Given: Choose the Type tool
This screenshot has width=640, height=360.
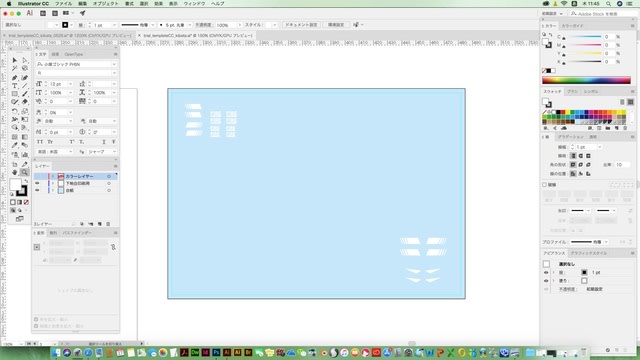Looking at the screenshot, I should 15,86.
